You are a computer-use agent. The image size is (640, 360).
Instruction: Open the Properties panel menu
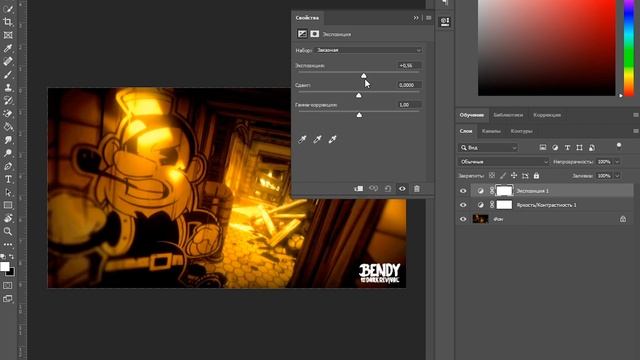[429, 18]
